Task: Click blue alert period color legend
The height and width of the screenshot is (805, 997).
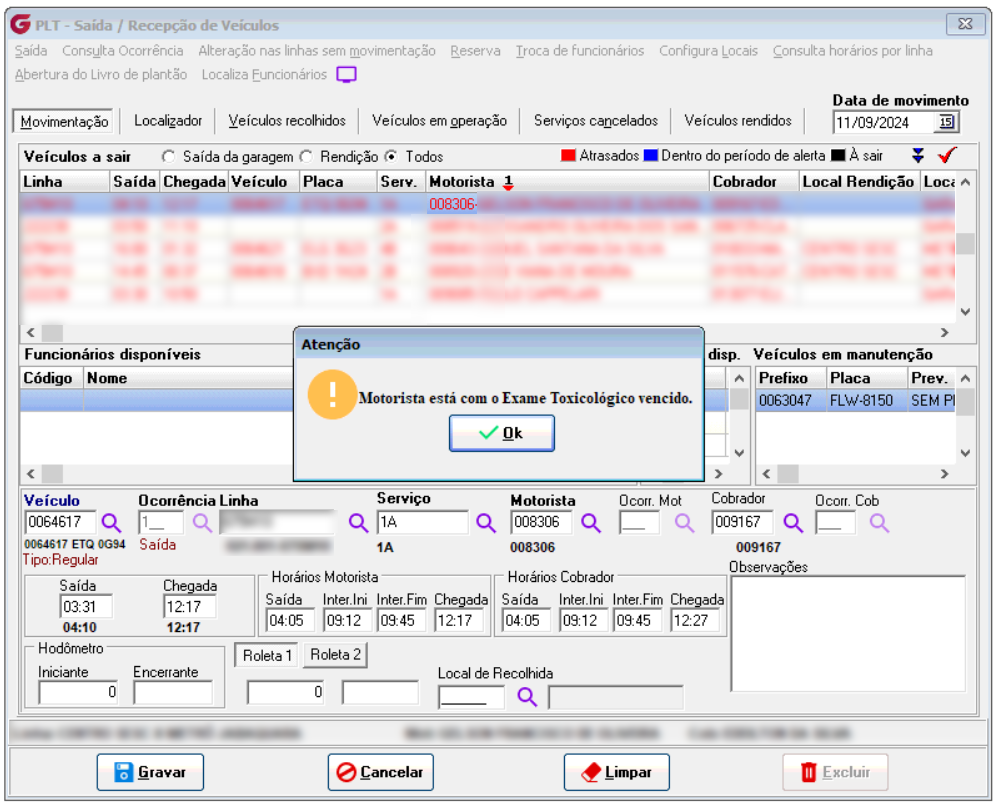Action: (x=650, y=155)
